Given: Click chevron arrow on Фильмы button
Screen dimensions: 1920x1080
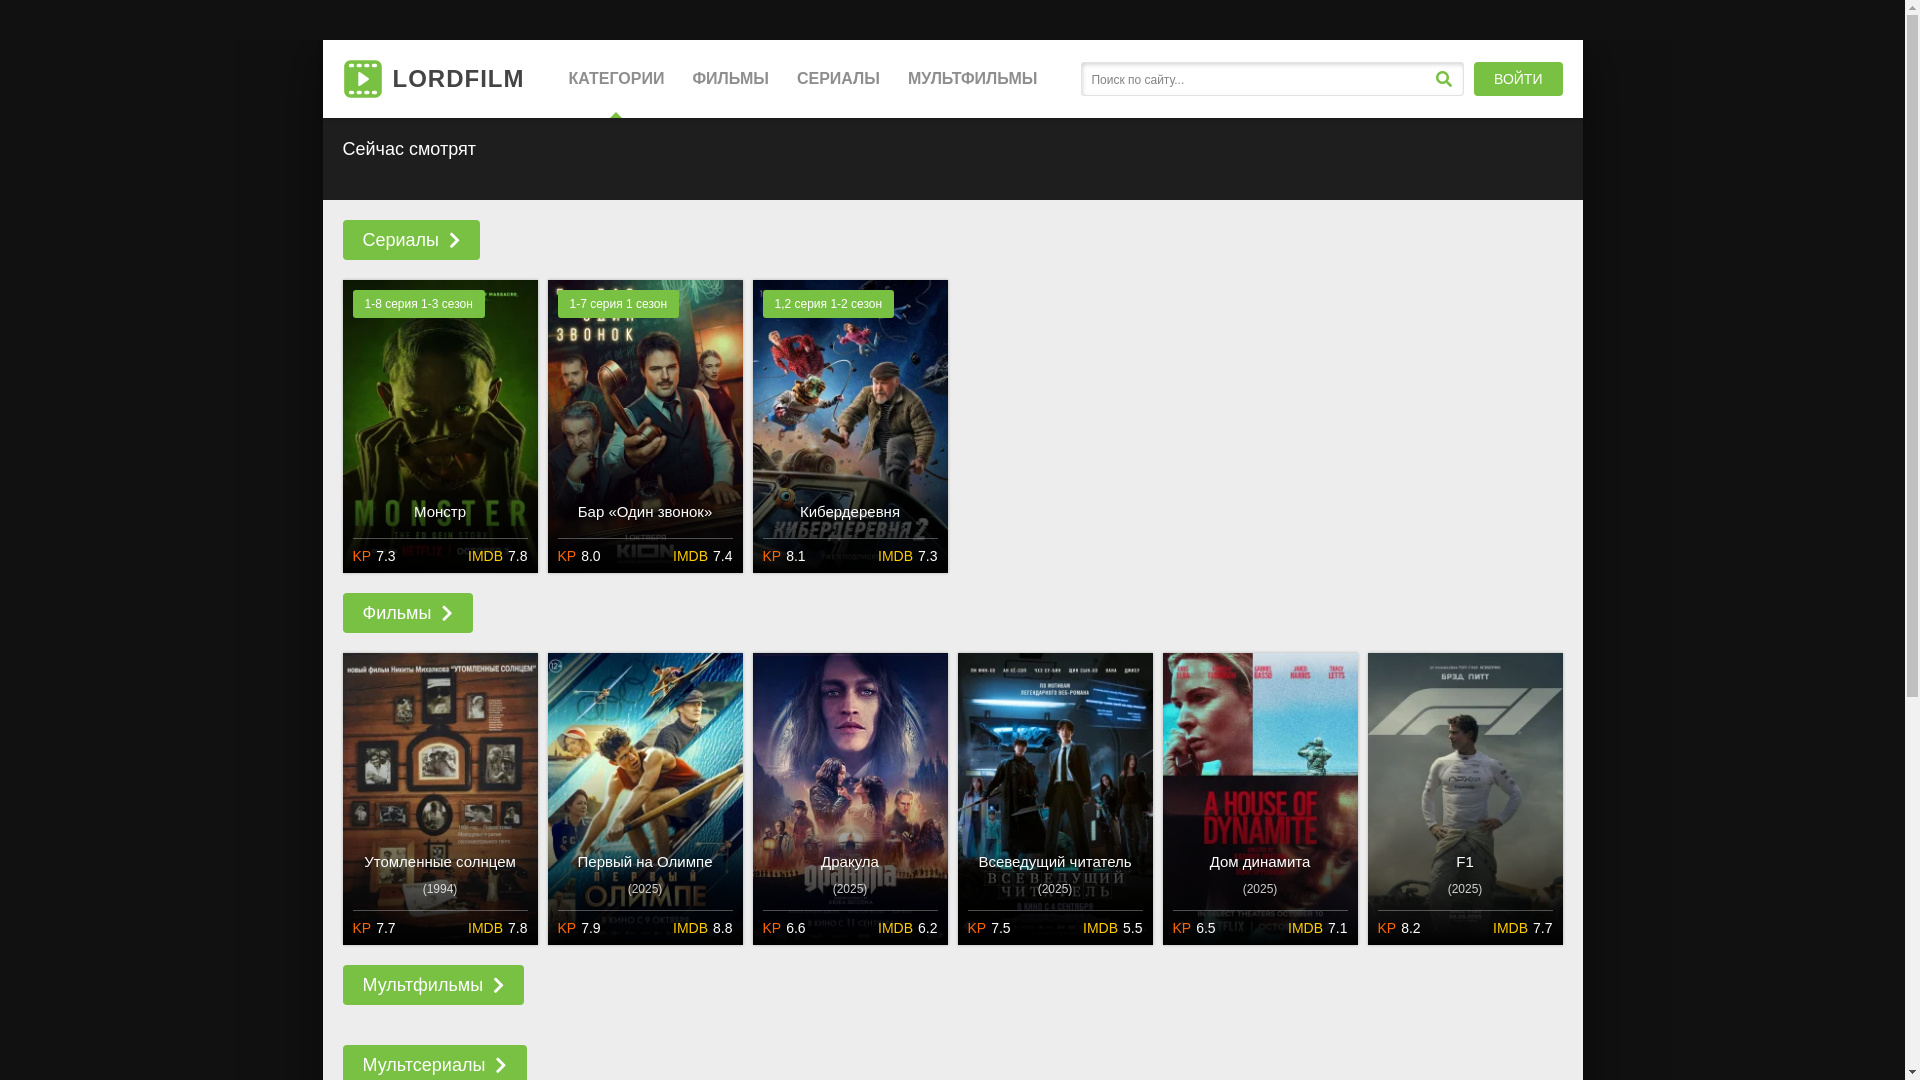Looking at the screenshot, I should pos(447,613).
